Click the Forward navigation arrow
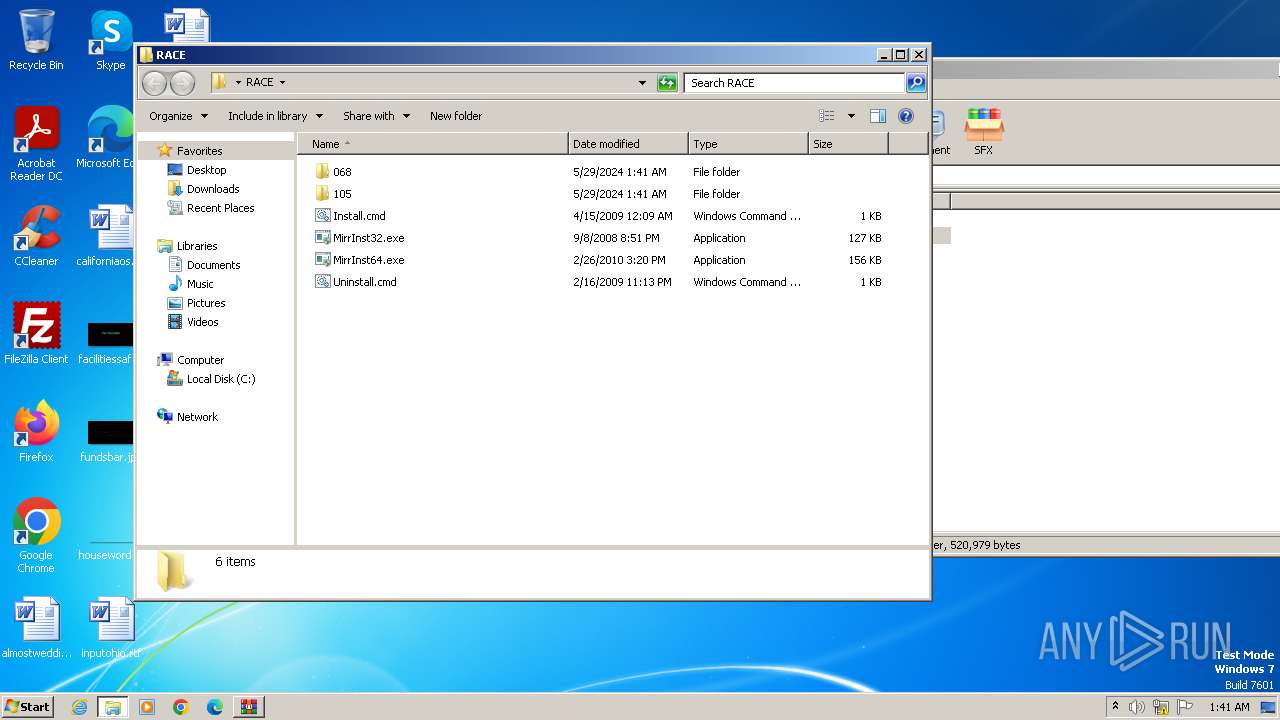Screen dimensions: 1280x720 pyautogui.click(x=182, y=83)
